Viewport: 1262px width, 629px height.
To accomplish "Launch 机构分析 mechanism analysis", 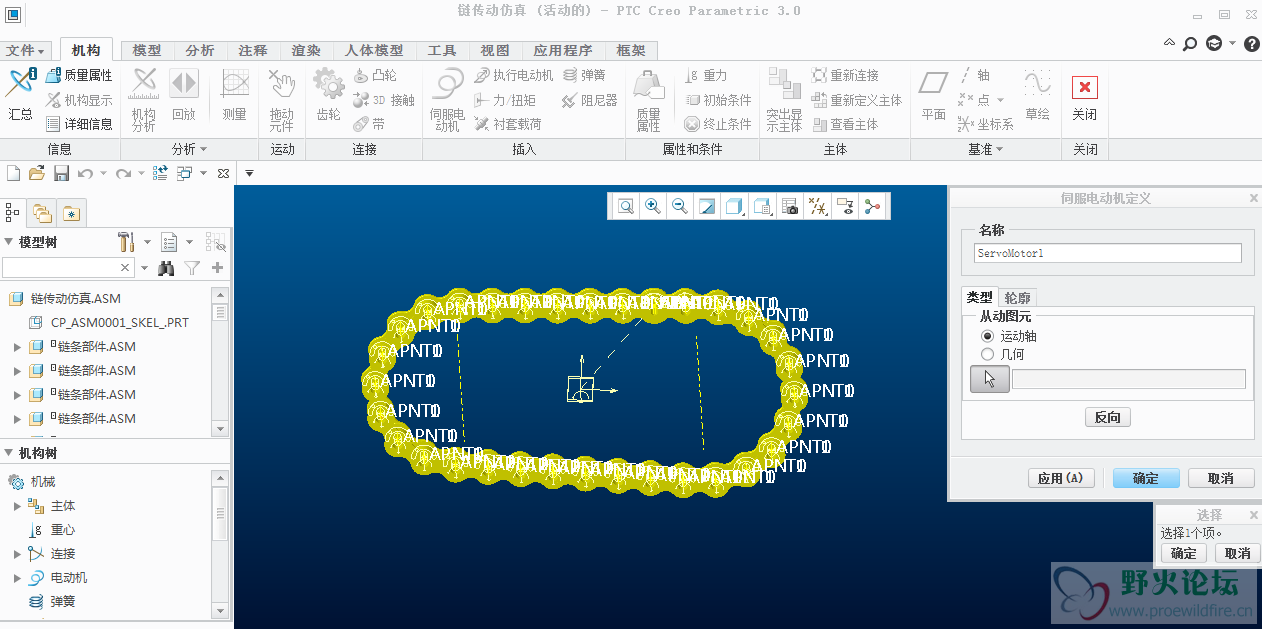I will pos(144,100).
